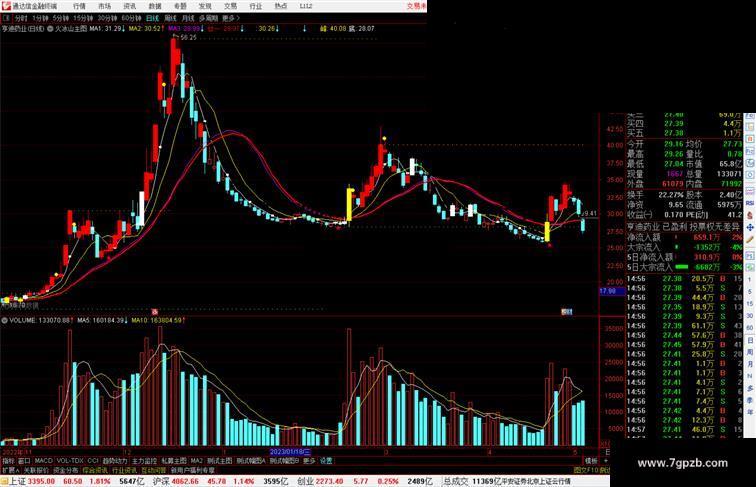Click the highlighted date marker 2023/01/18
The height and width of the screenshot is (487, 756).
pos(290,452)
